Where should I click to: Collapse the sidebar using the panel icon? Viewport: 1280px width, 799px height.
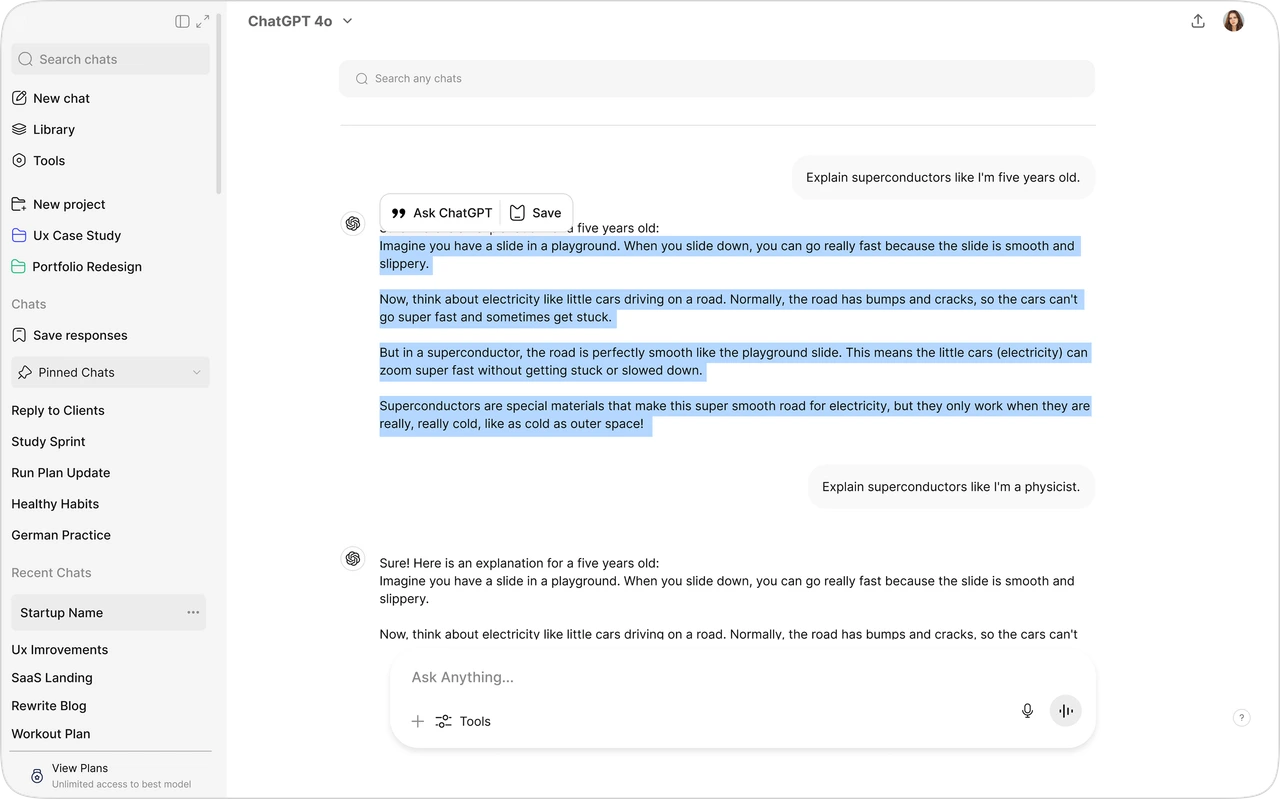(x=181, y=20)
